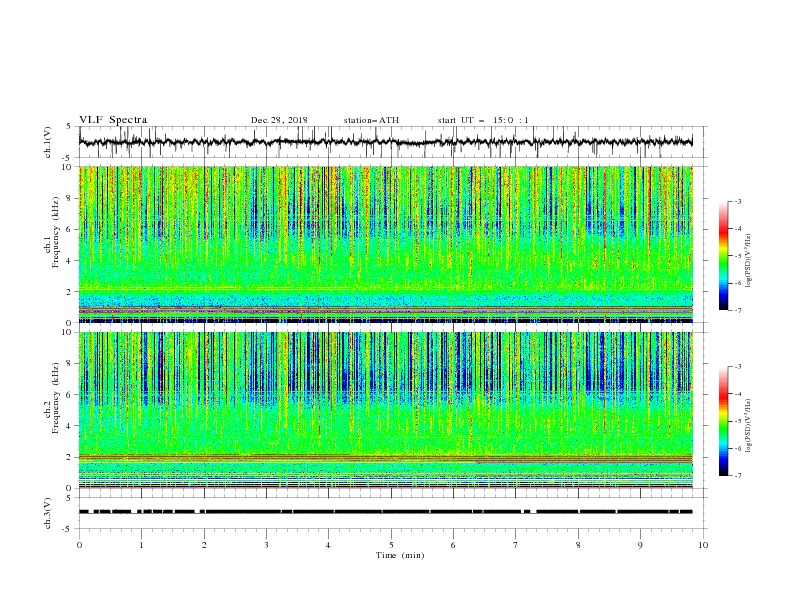
Task: Click the "Time (min)" horizontal axis label
Action: [x=400, y=555]
